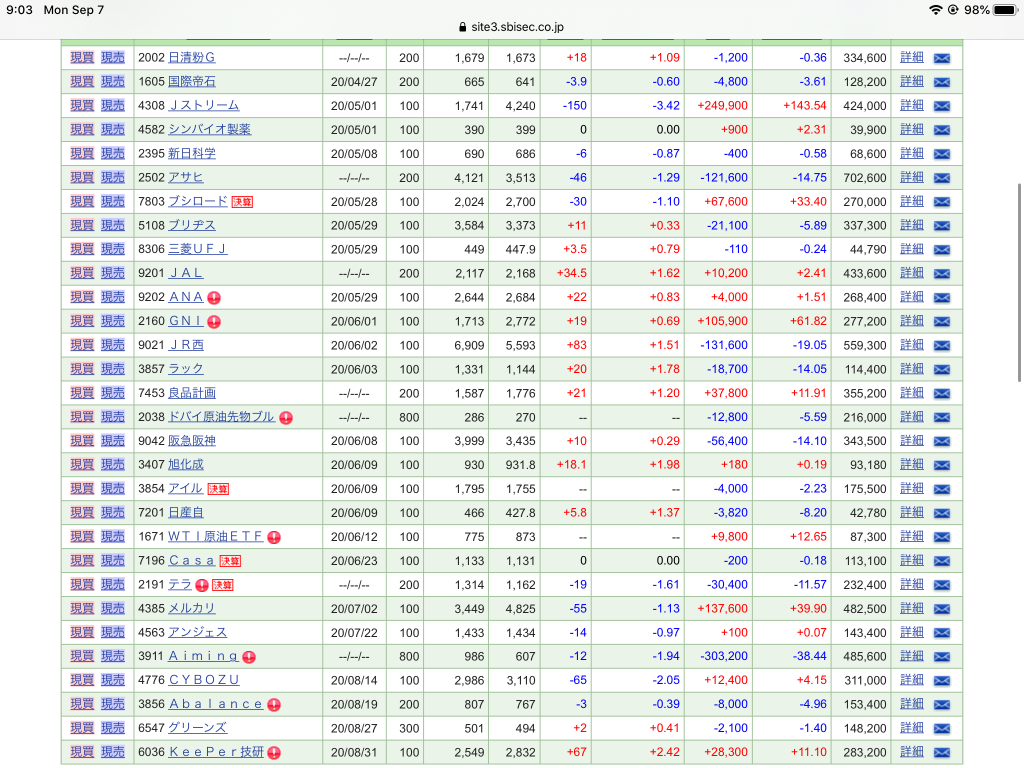The image size is (1024, 768).
Task: Open the ブリヂス stock link
Action: click(x=192, y=225)
